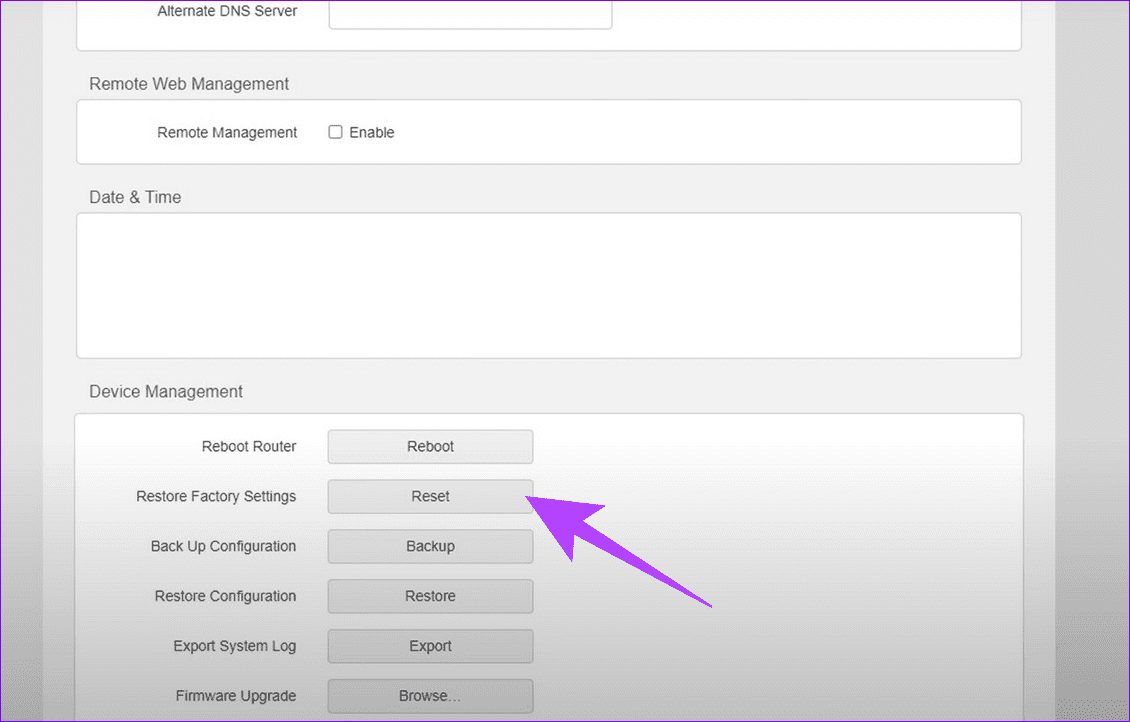Click Browse to select firmware file
Viewport: 1130px width, 722px height.
point(430,696)
